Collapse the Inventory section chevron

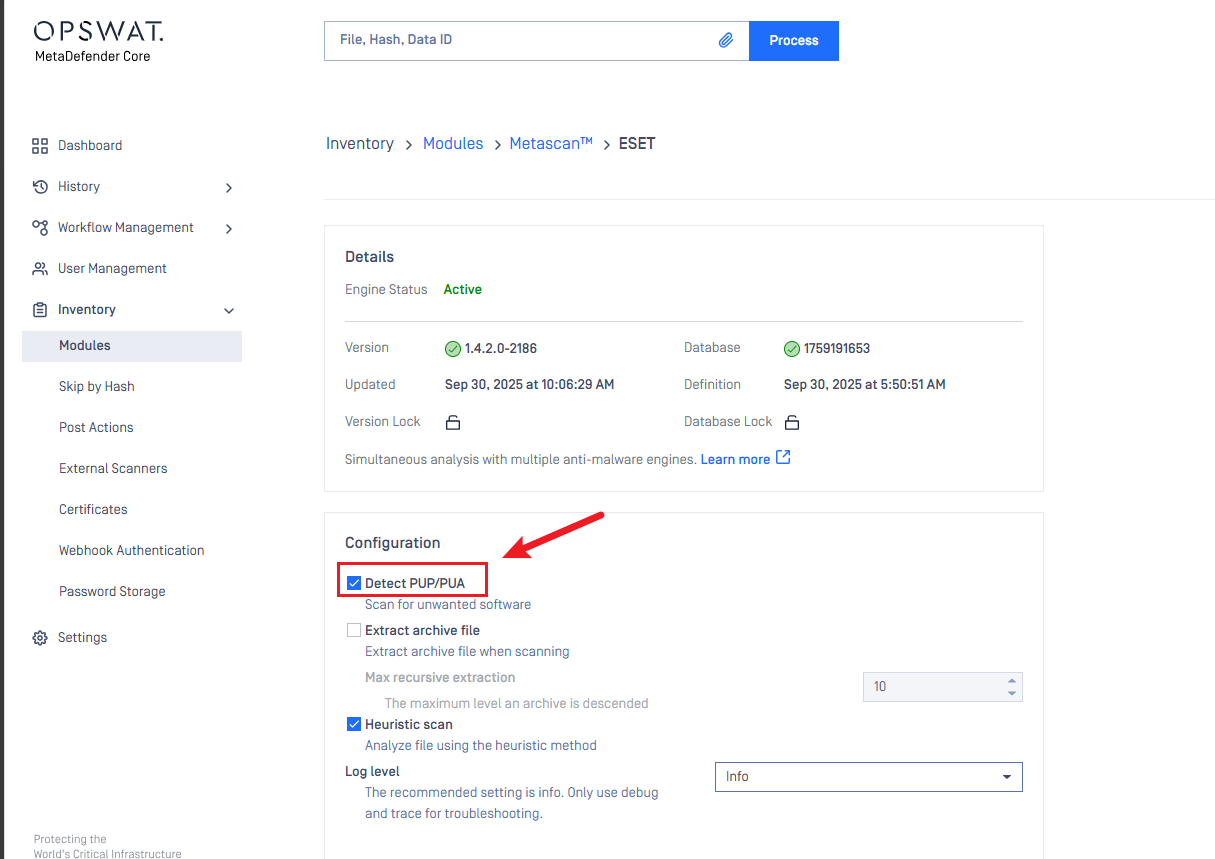pos(229,311)
